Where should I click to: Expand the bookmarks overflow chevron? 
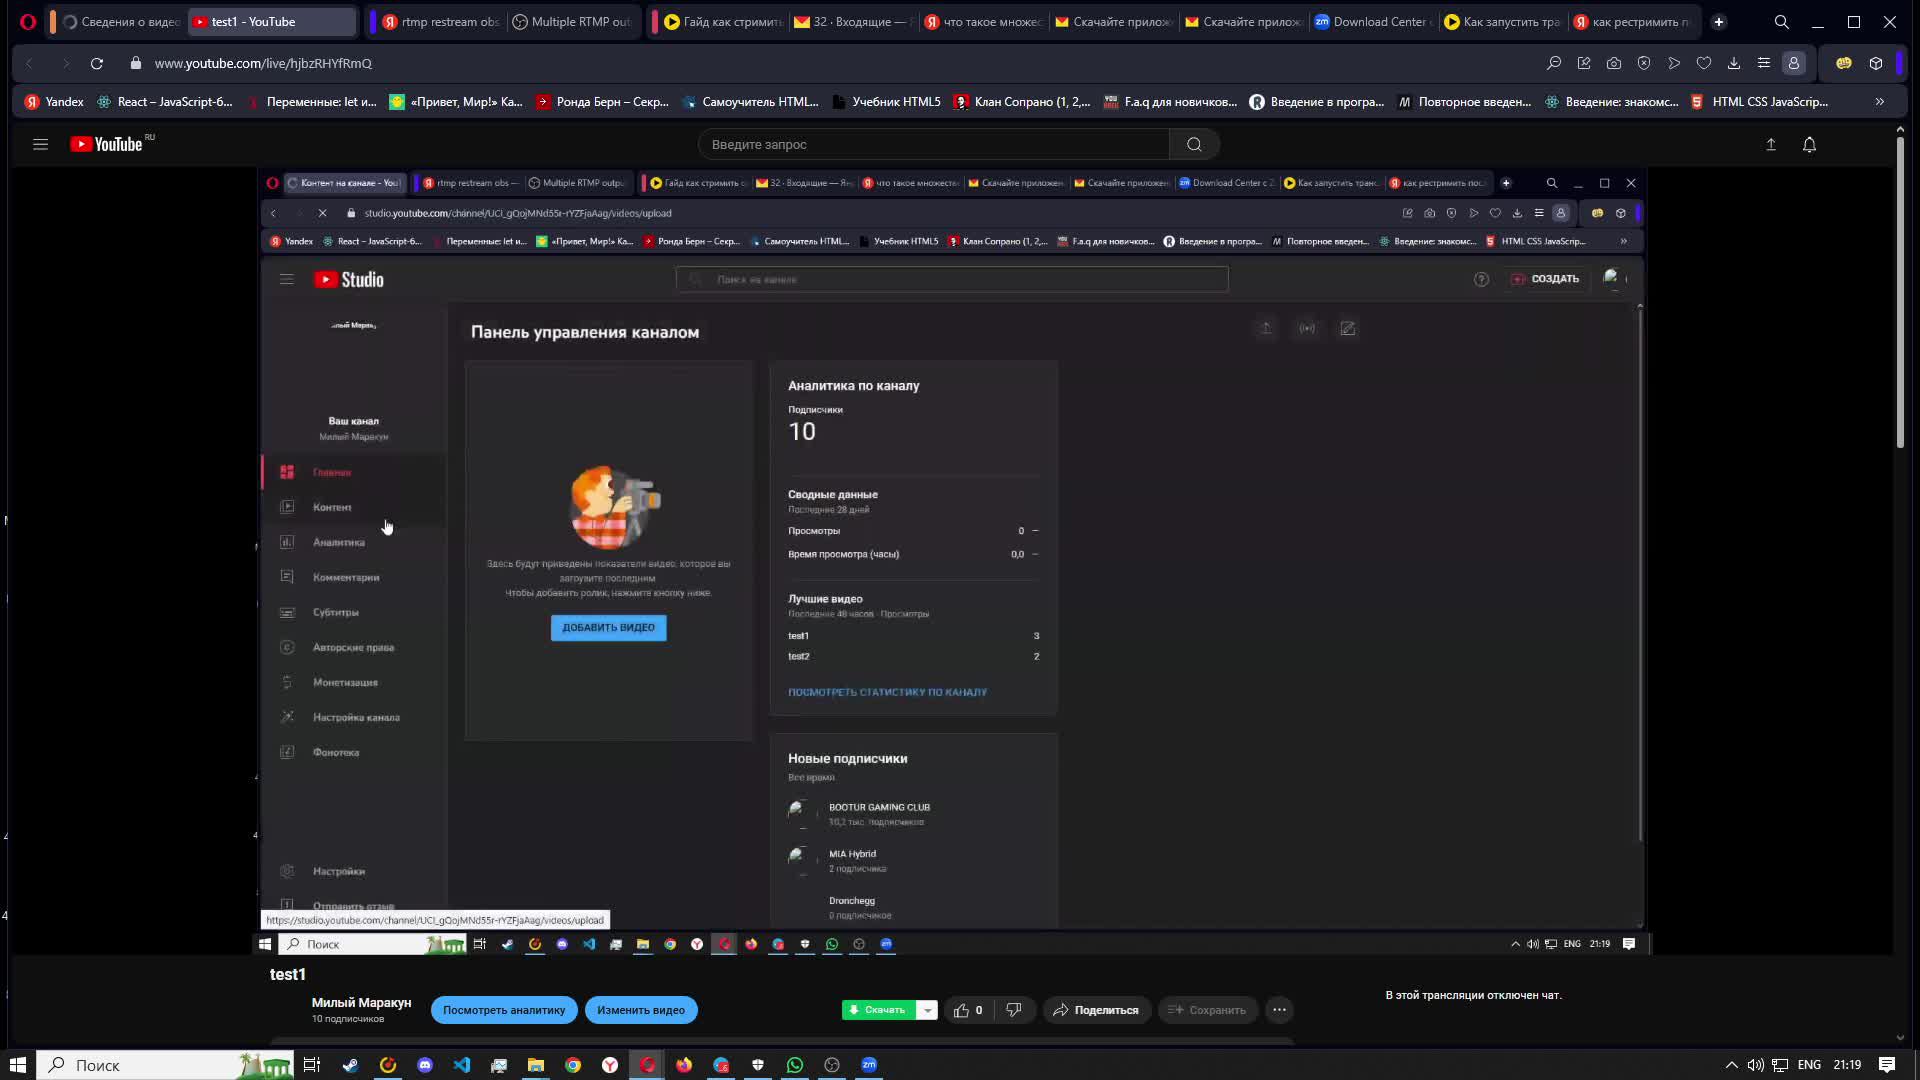[x=1878, y=101]
